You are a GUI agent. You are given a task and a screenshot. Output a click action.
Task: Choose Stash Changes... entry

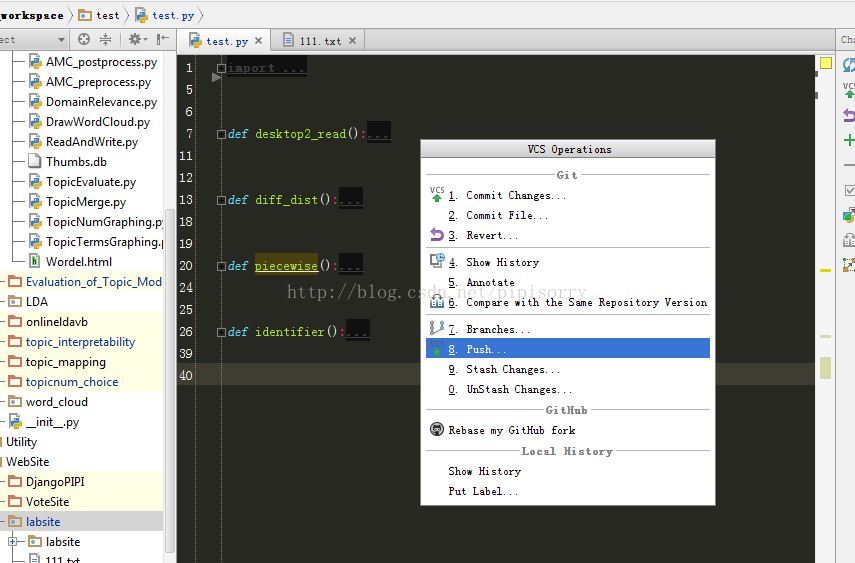[568, 369]
